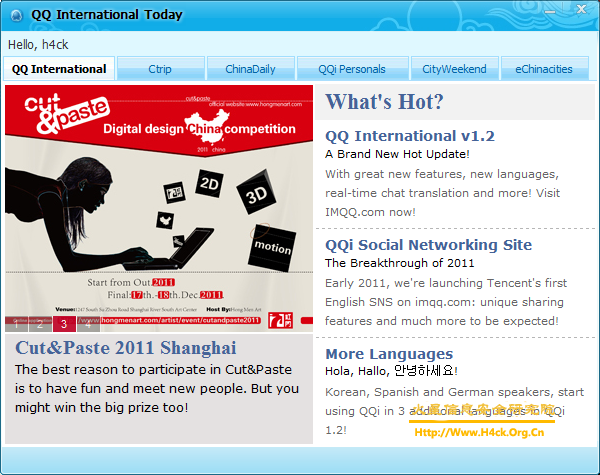Click the cut&paste logo in banner
600x475 pixels.
(x=67, y=114)
